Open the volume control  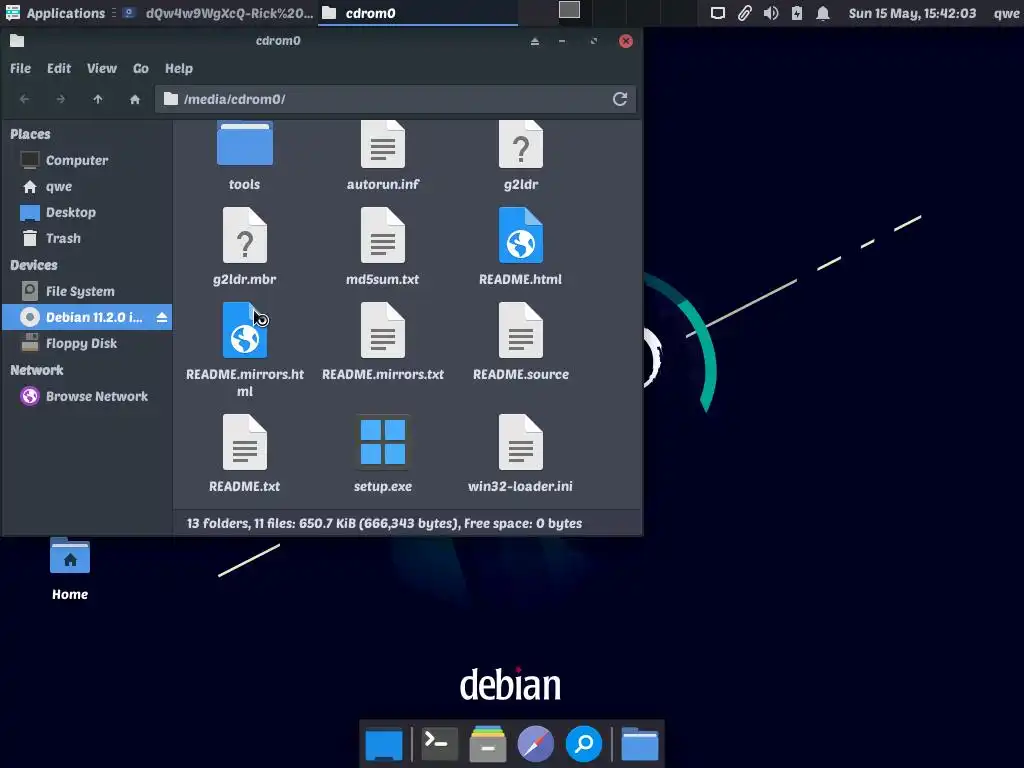pyautogui.click(x=771, y=13)
